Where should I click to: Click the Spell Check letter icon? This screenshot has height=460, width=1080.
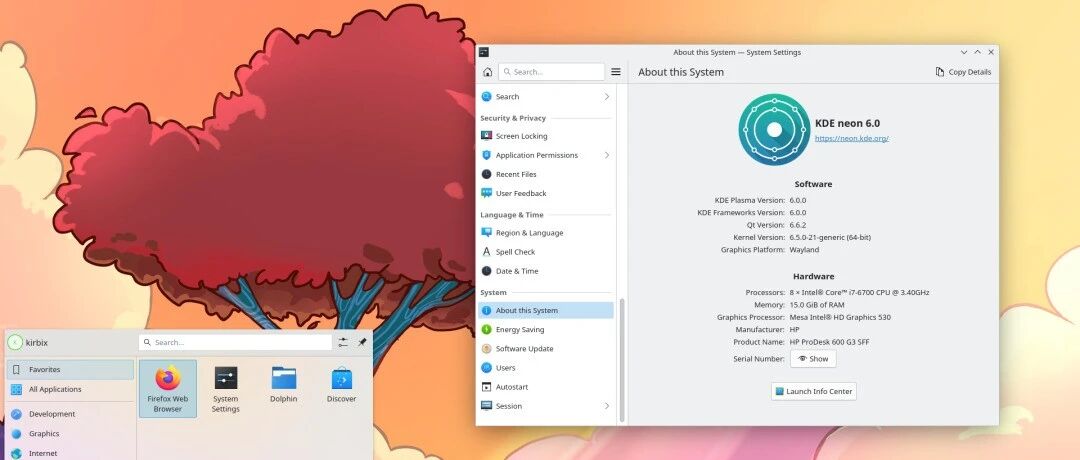click(486, 252)
